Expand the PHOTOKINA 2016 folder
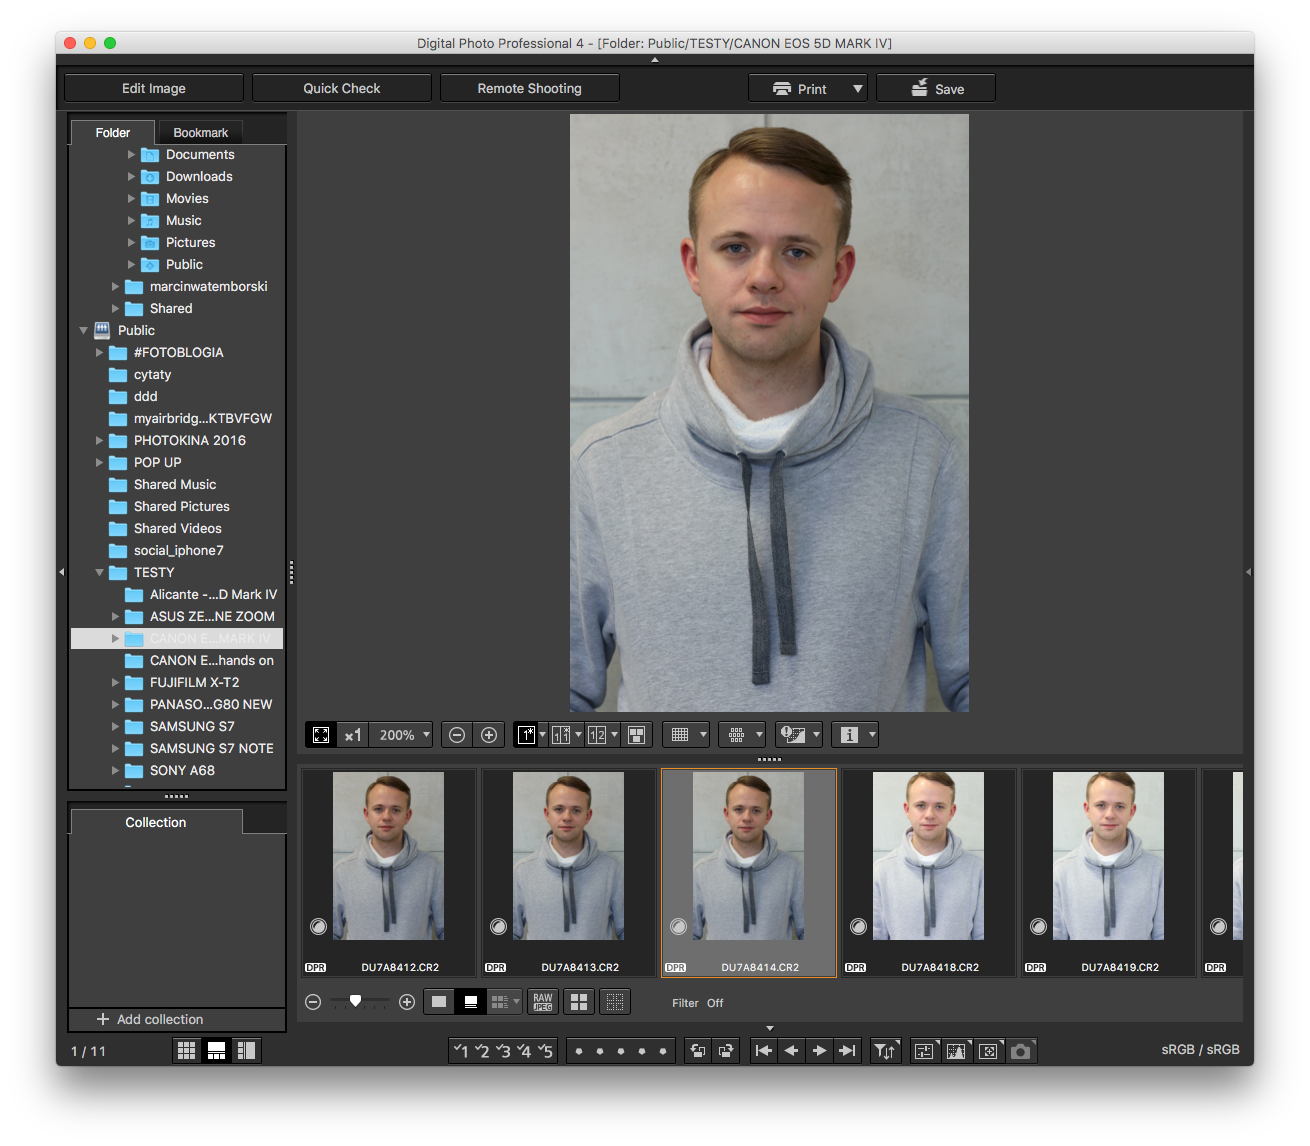Image resolution: width=1310 pixels, height=1146 pixels. coord(99,440)
